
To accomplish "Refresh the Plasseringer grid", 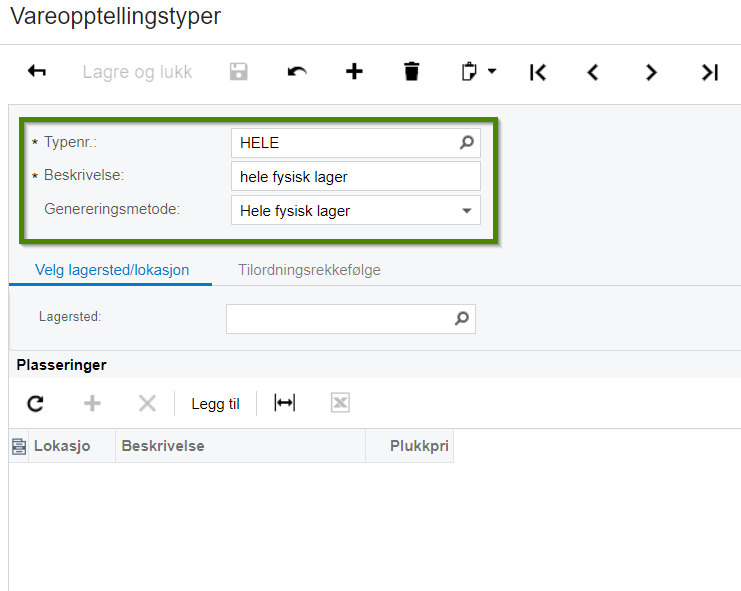I will pyautogui.click(x=35, y=403).
